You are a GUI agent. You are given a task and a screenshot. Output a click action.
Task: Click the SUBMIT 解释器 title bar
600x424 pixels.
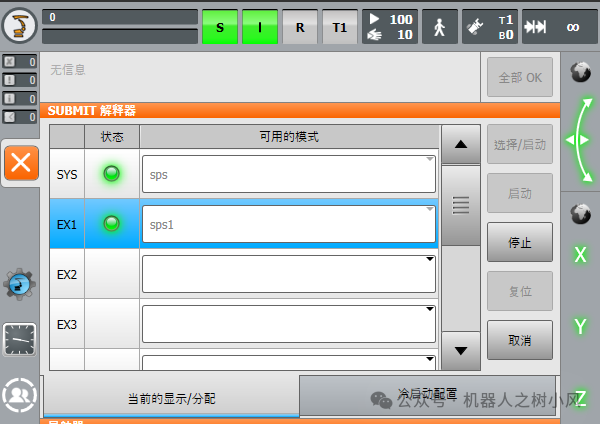pyautogui.click(x=300, y=111)
